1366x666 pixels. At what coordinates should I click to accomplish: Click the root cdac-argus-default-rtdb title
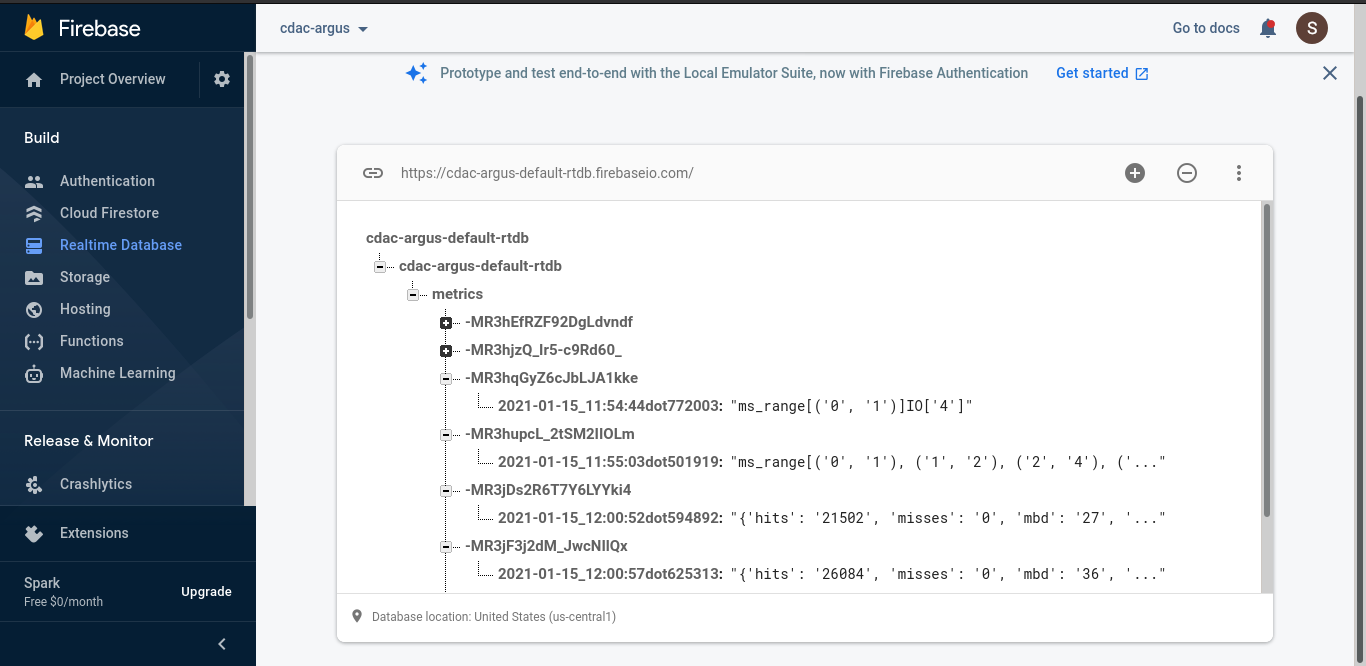(x=447, y=238)
